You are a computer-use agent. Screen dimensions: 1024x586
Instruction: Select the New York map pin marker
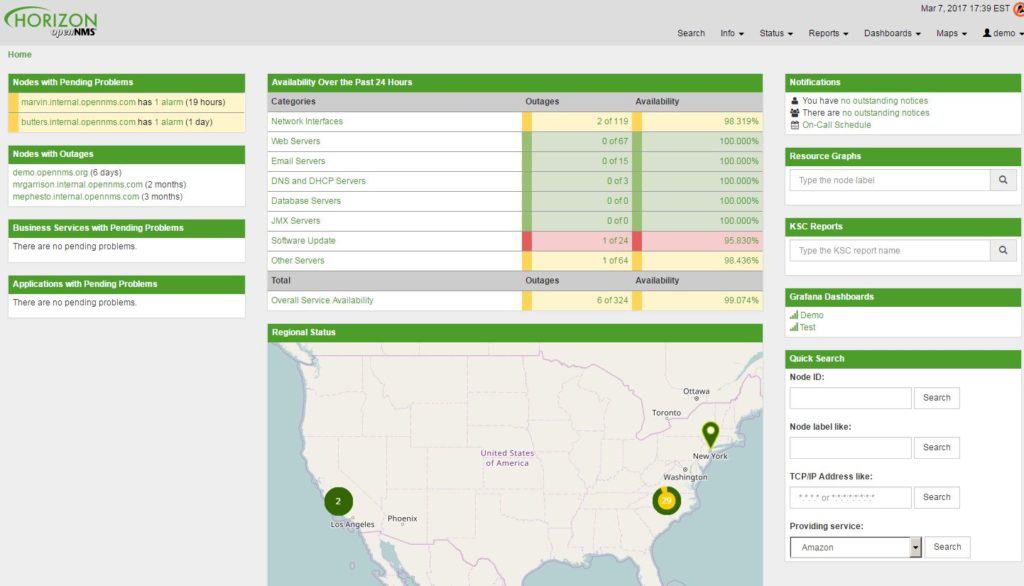point(711,435)
